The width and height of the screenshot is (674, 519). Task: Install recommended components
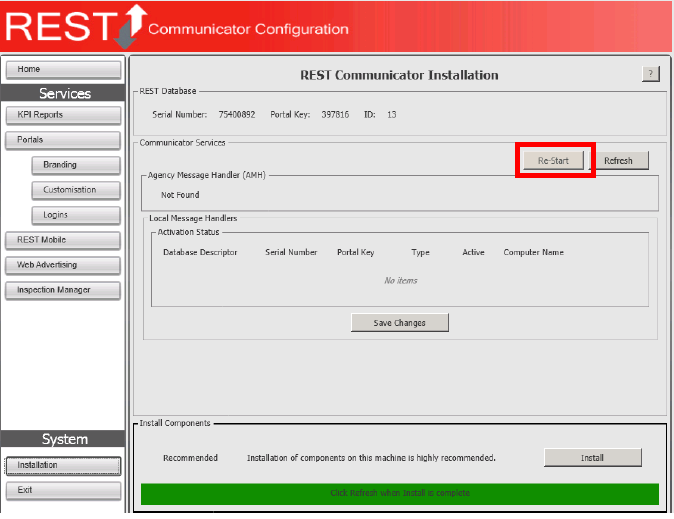[593, 458]
